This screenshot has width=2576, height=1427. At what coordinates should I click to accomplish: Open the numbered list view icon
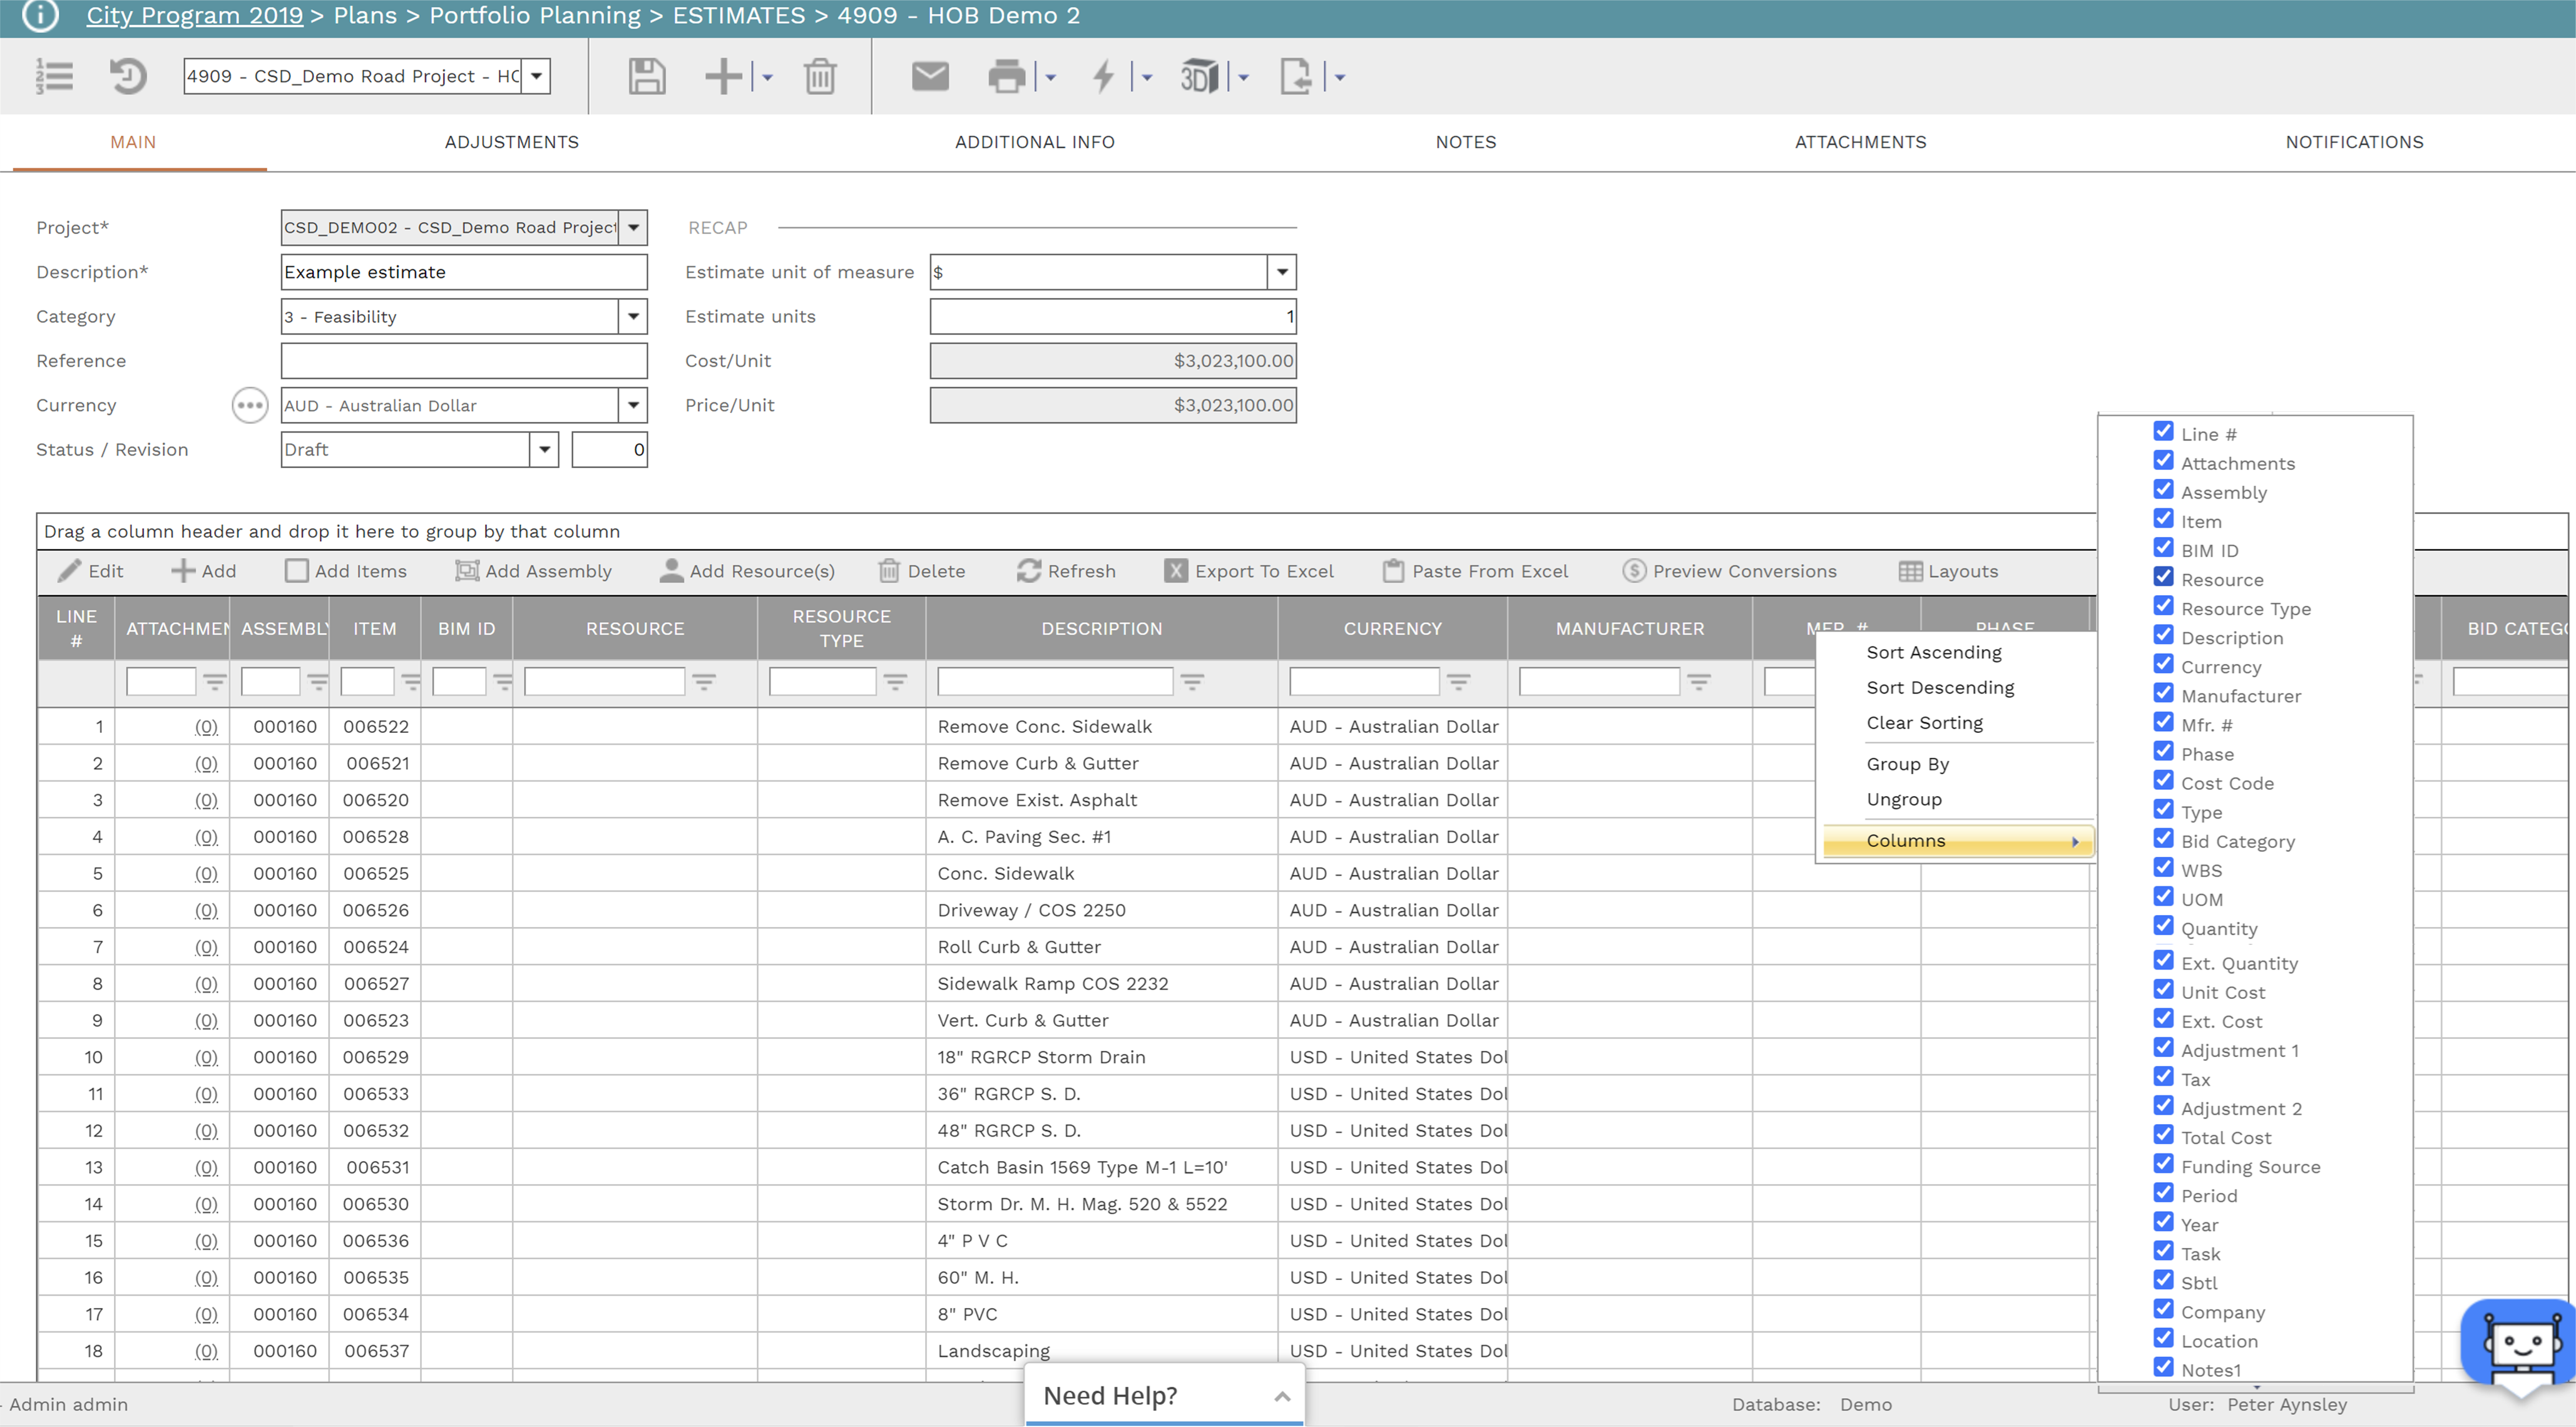click(54, 76)
